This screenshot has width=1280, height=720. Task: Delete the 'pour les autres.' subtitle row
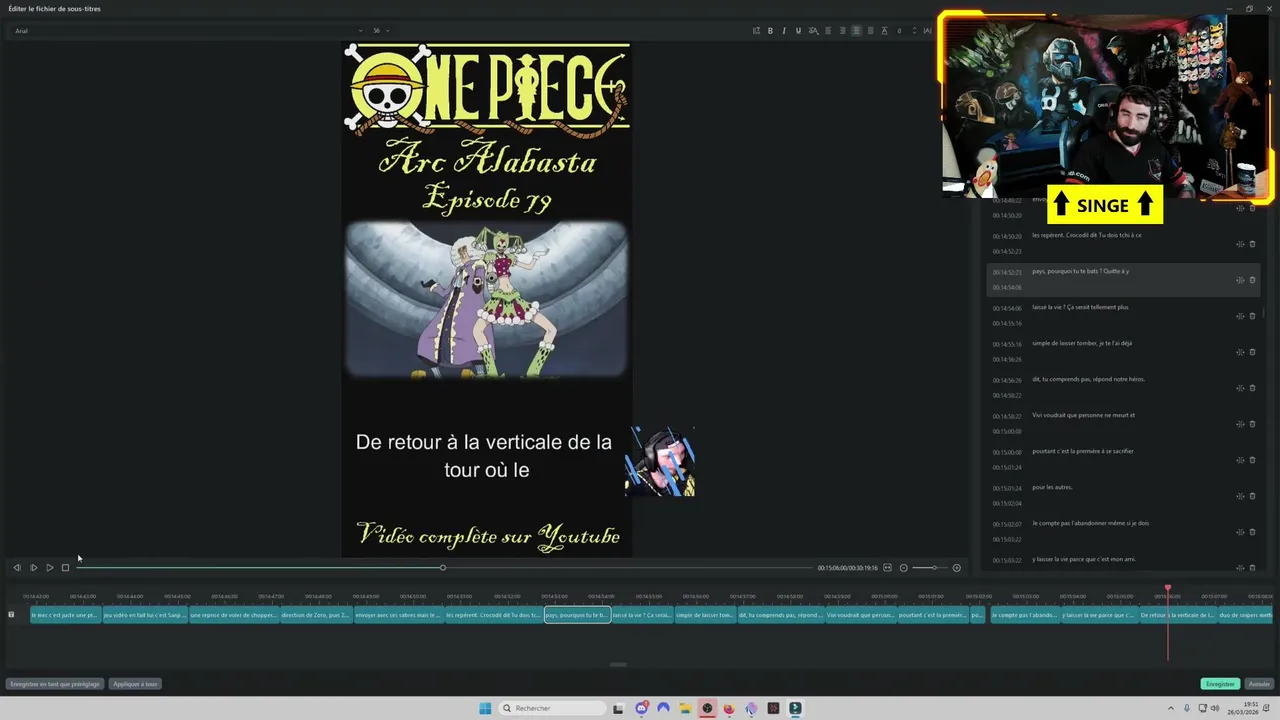[1252, 496]
